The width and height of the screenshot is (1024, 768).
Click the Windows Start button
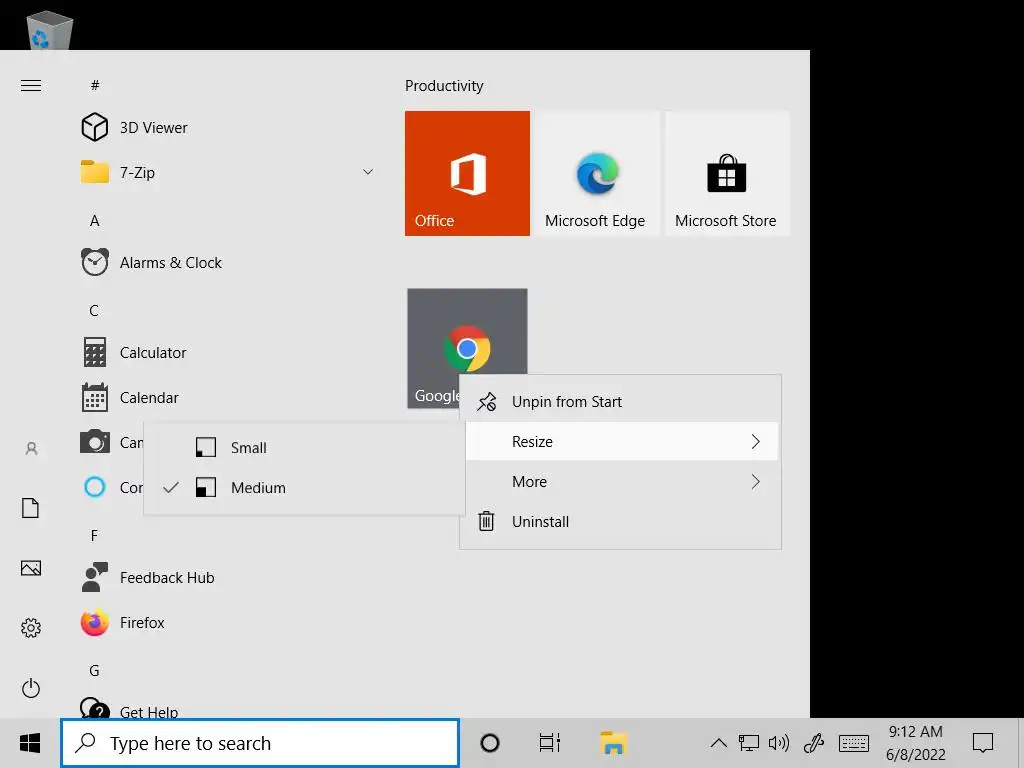click(30, 743)
